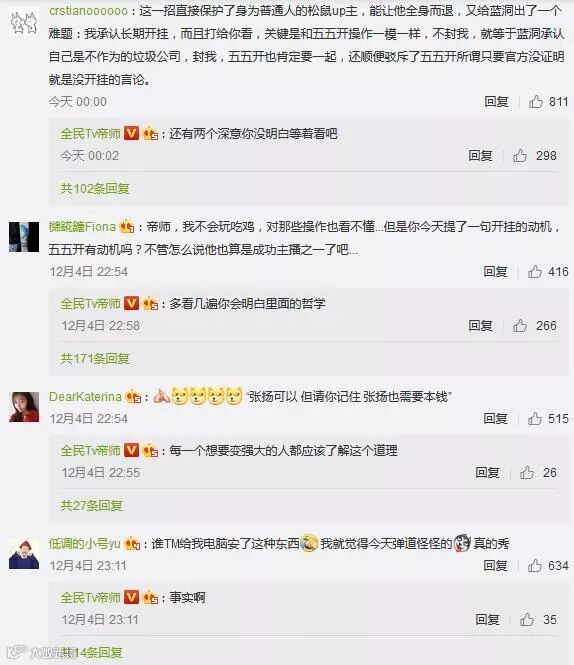Expand 共102条回复 thread

[95, 188]
